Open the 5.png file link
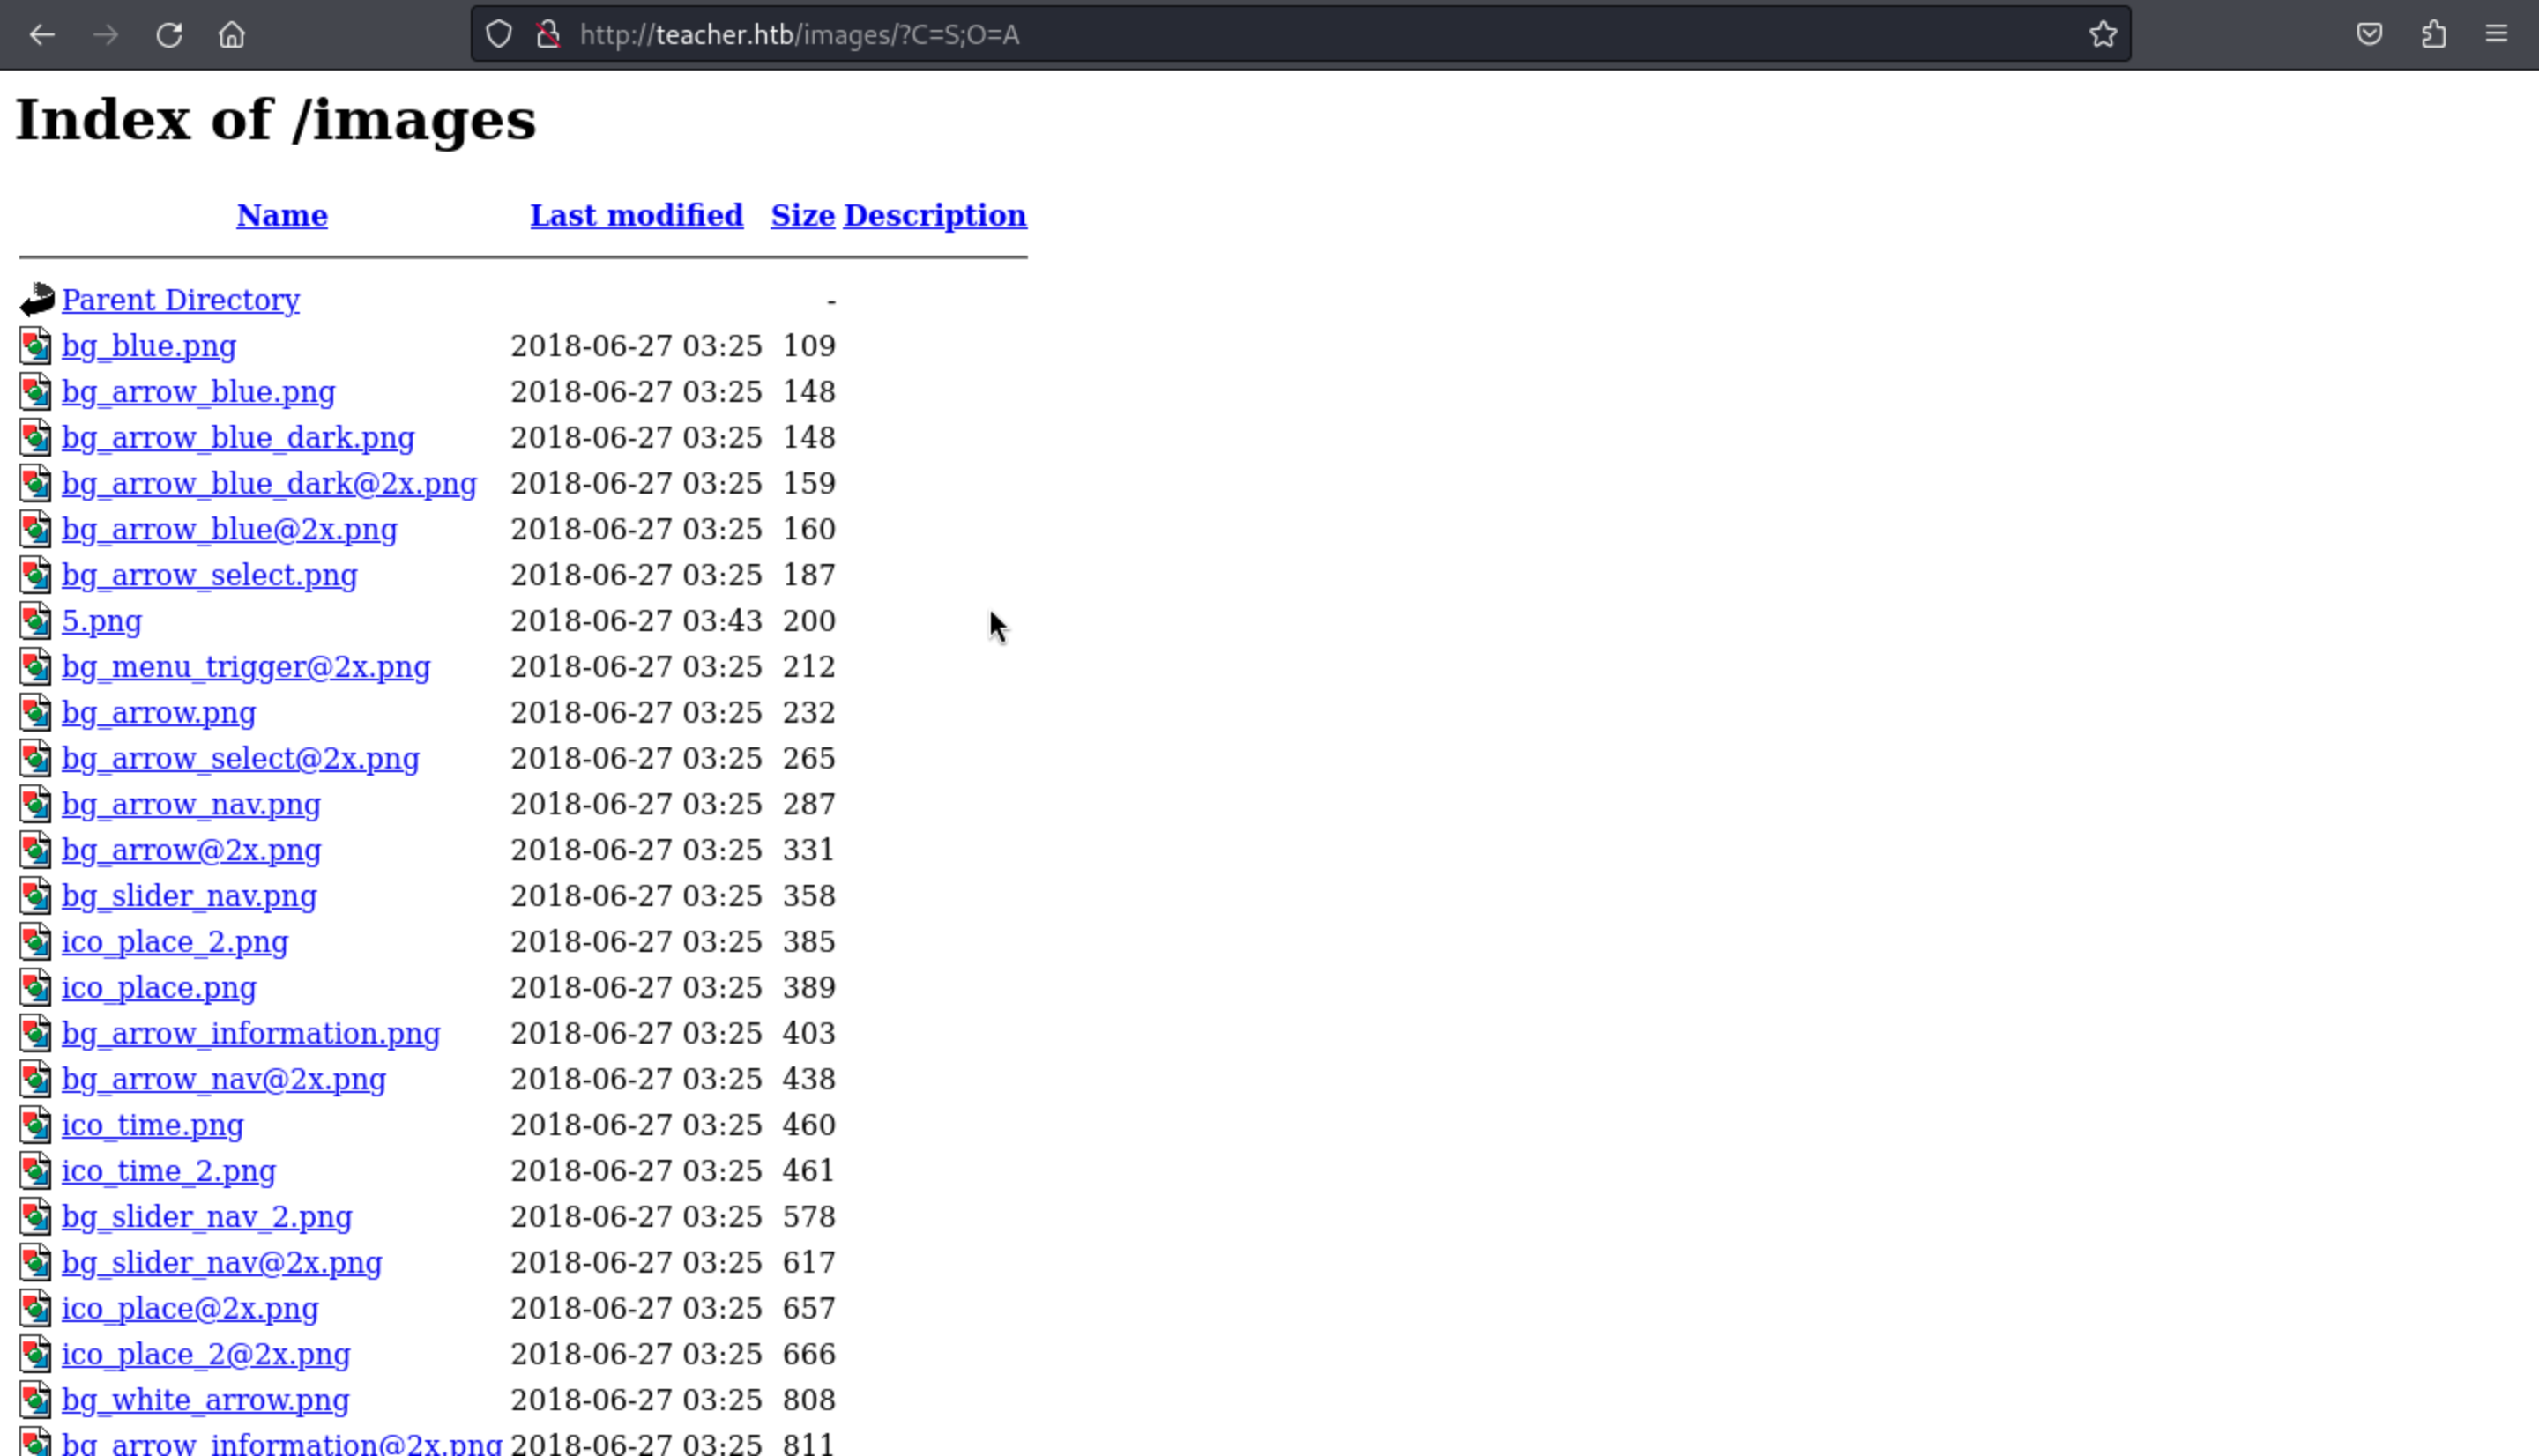This screenshot has height=1456, width=2539. (101, 621)
